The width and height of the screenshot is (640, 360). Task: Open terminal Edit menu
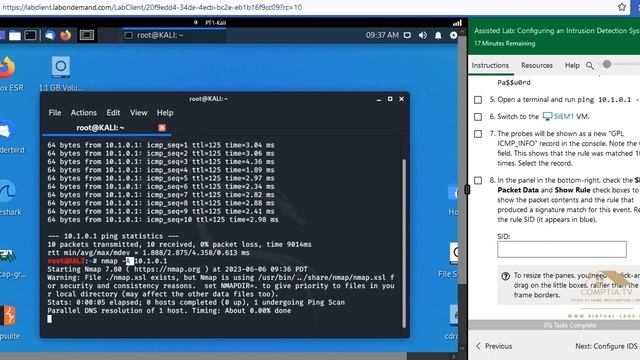pos(113,113)
